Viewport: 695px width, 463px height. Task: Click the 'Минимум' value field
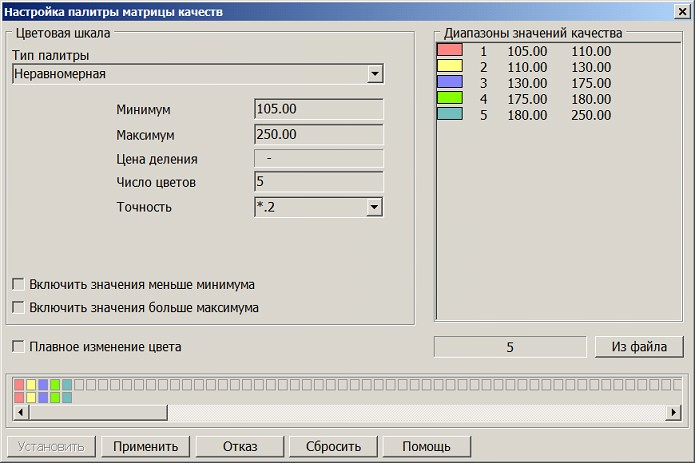(x=319, y=109)
